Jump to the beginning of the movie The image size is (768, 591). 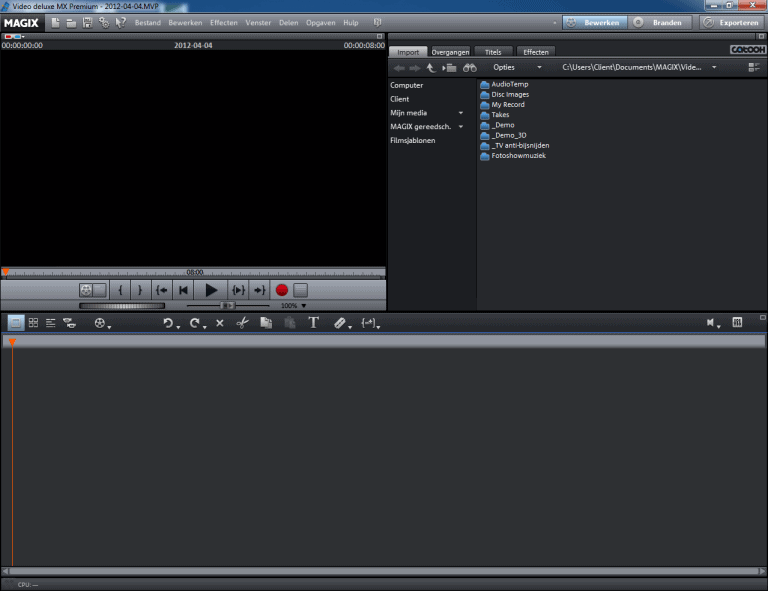point(183,290)
